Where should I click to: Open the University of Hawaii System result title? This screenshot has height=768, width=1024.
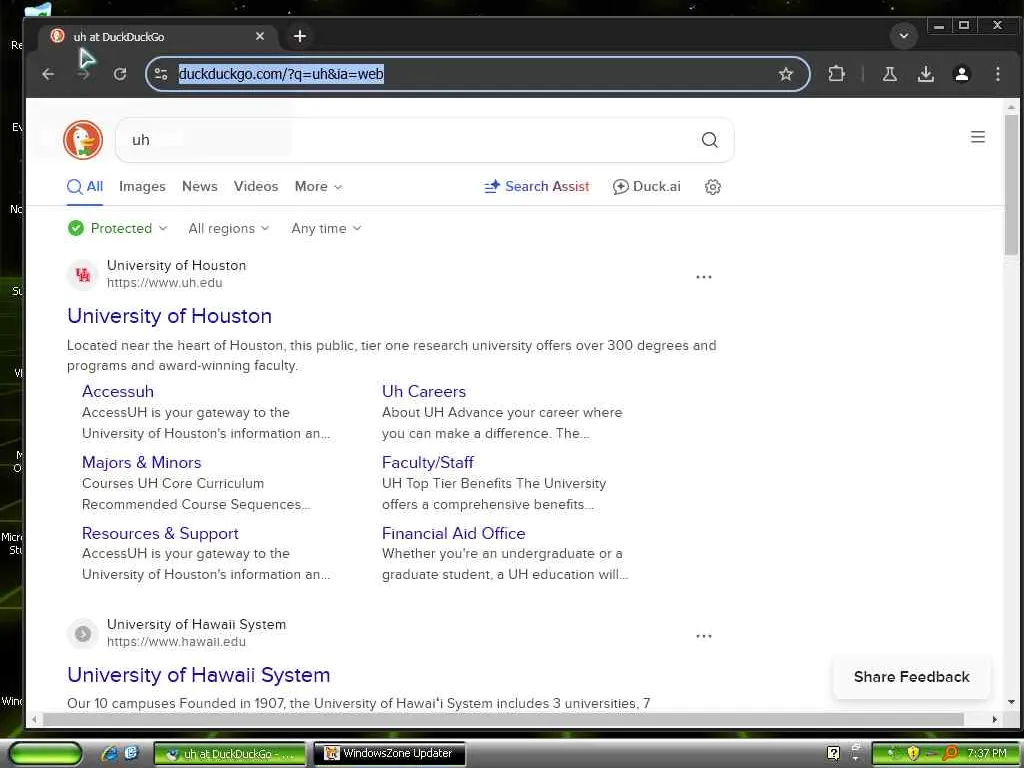tap(199, 675)
